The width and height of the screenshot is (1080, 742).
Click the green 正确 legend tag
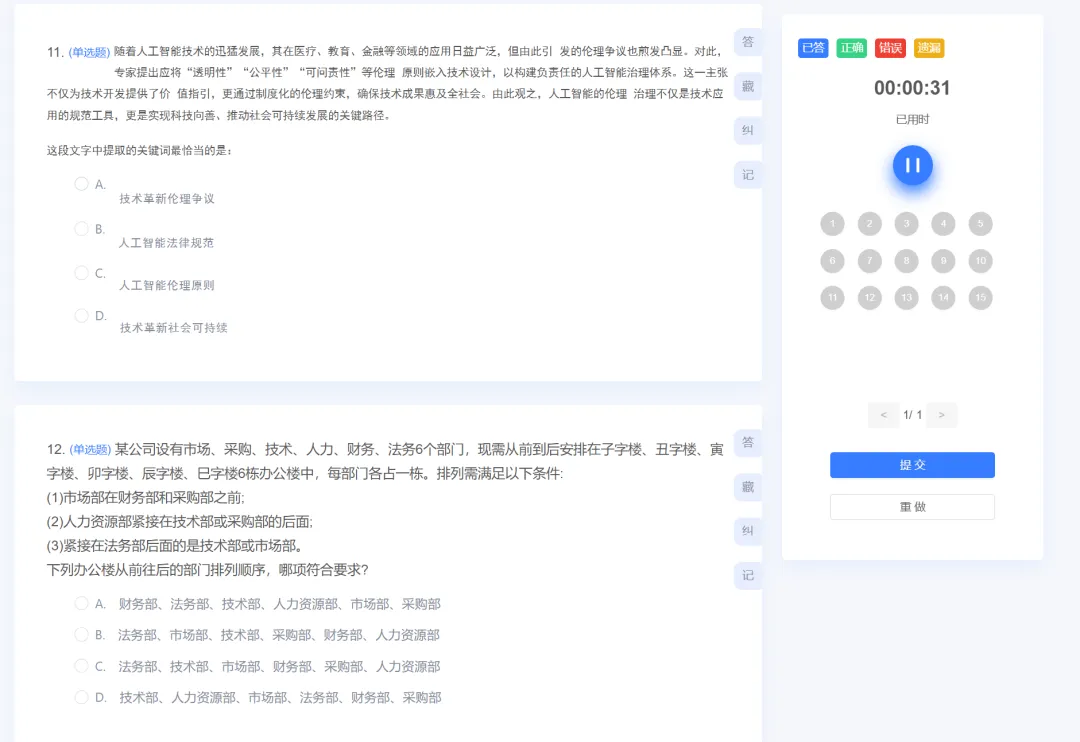pyautogui.click(x=851, y=48)
